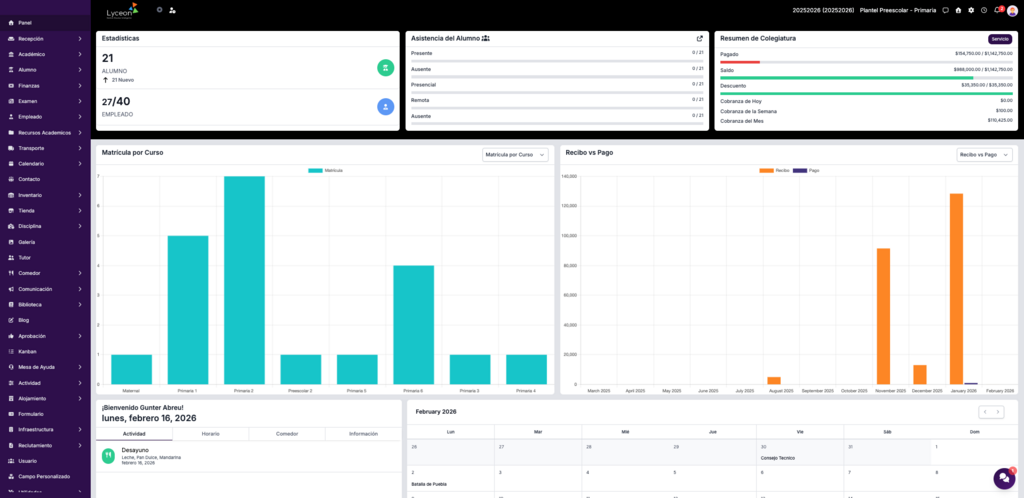The image size is (1024, 498).
Task: Open external link icon in Asistencia del Alumno
Action: pos(700,38)
